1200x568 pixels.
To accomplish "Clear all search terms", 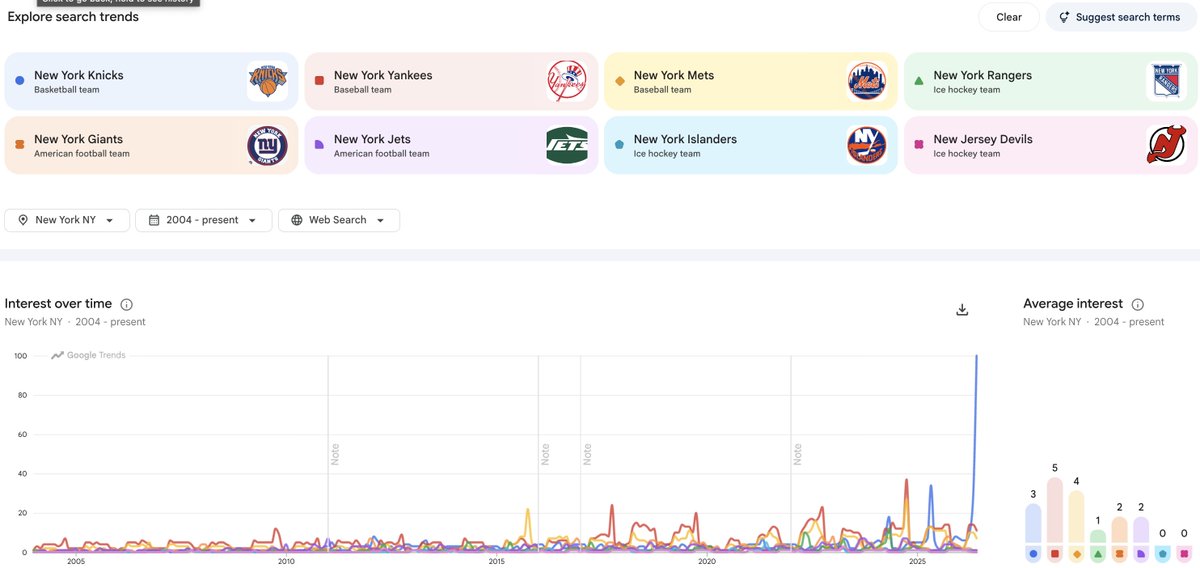I will 1009,17.
